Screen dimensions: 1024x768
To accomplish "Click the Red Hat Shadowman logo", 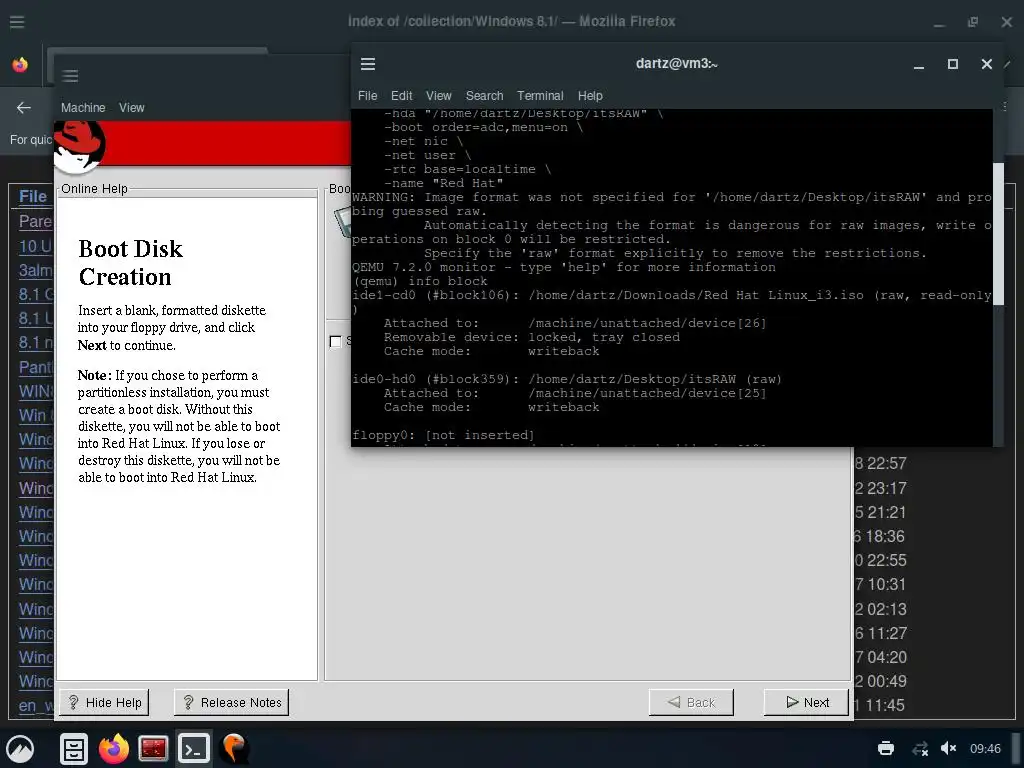I will point(78,147).
